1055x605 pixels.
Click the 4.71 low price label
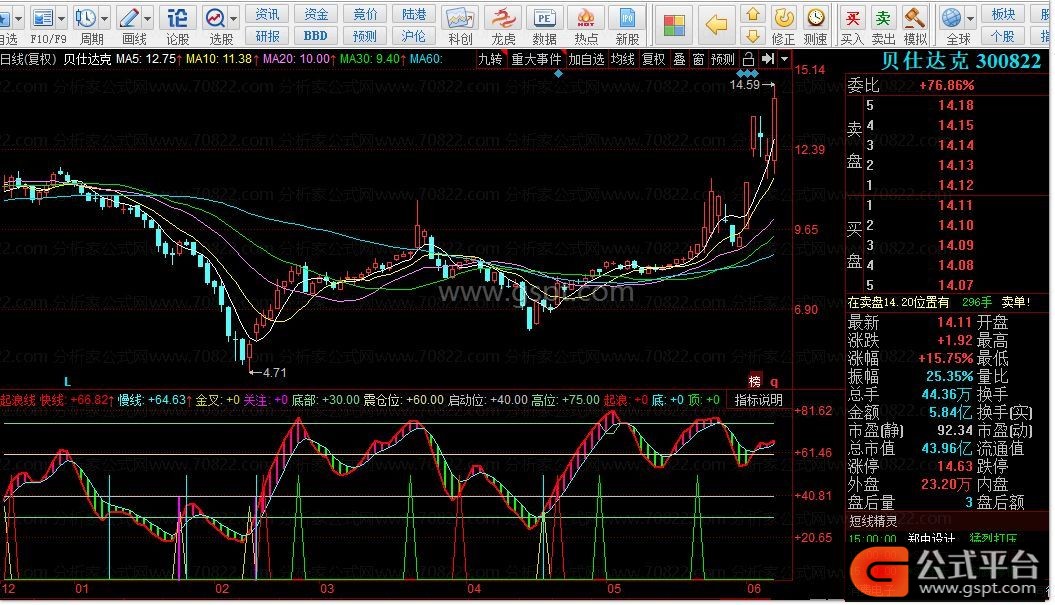coord(275,372)
